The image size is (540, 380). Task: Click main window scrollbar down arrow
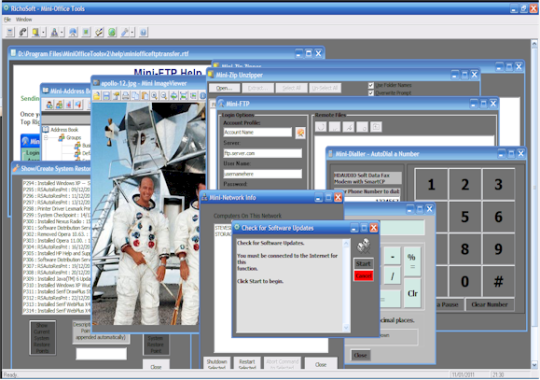(534, 365)
